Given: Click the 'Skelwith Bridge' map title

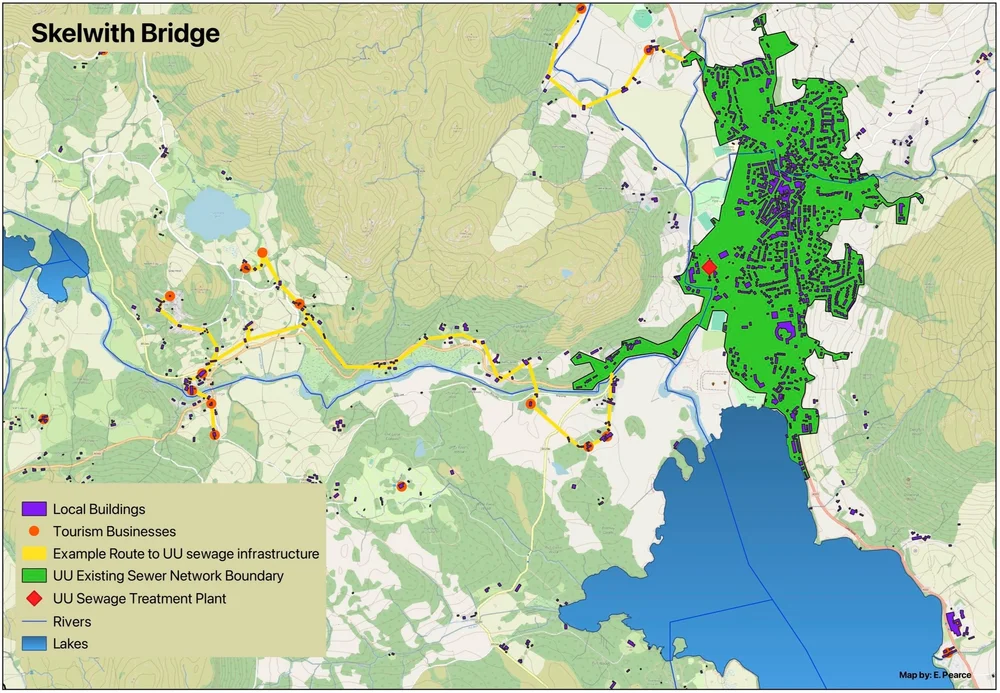Looking at the screenshot, I should click(126, 33).
